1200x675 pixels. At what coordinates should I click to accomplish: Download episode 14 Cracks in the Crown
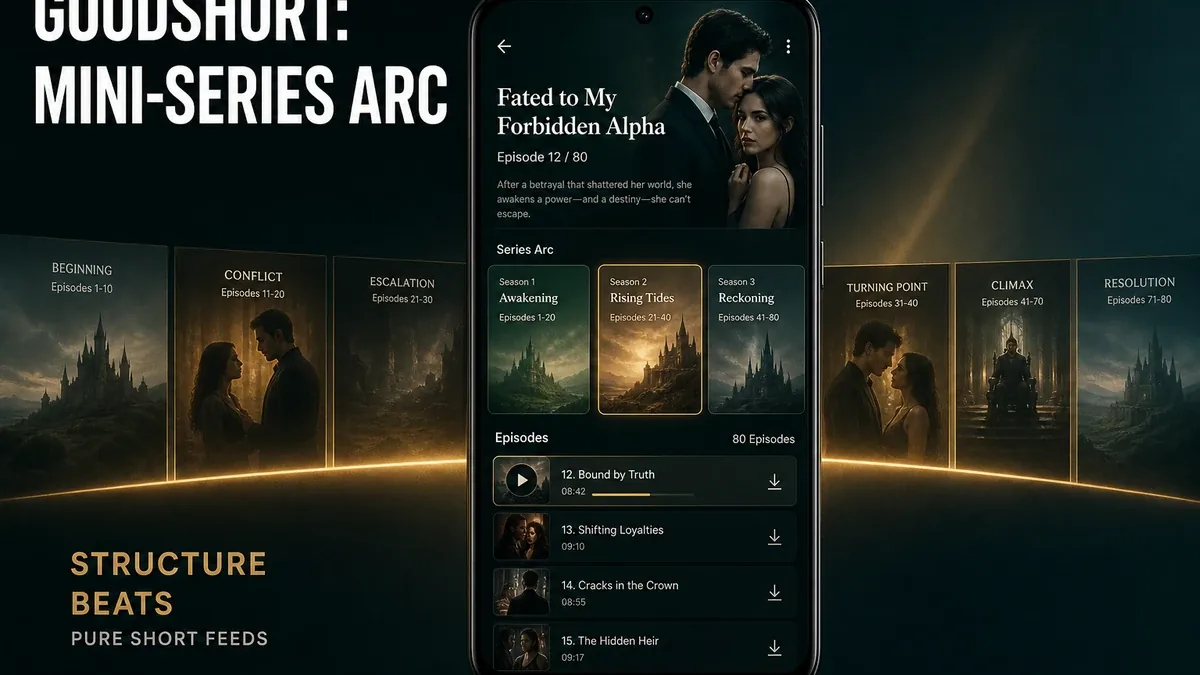[774, 592]
